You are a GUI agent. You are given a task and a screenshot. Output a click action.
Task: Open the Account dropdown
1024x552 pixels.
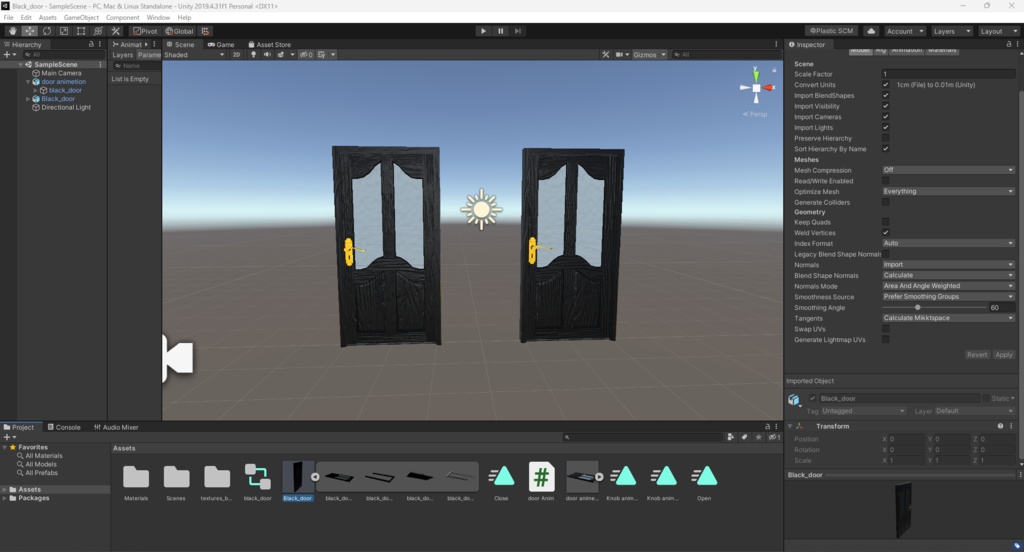point(904,31)
